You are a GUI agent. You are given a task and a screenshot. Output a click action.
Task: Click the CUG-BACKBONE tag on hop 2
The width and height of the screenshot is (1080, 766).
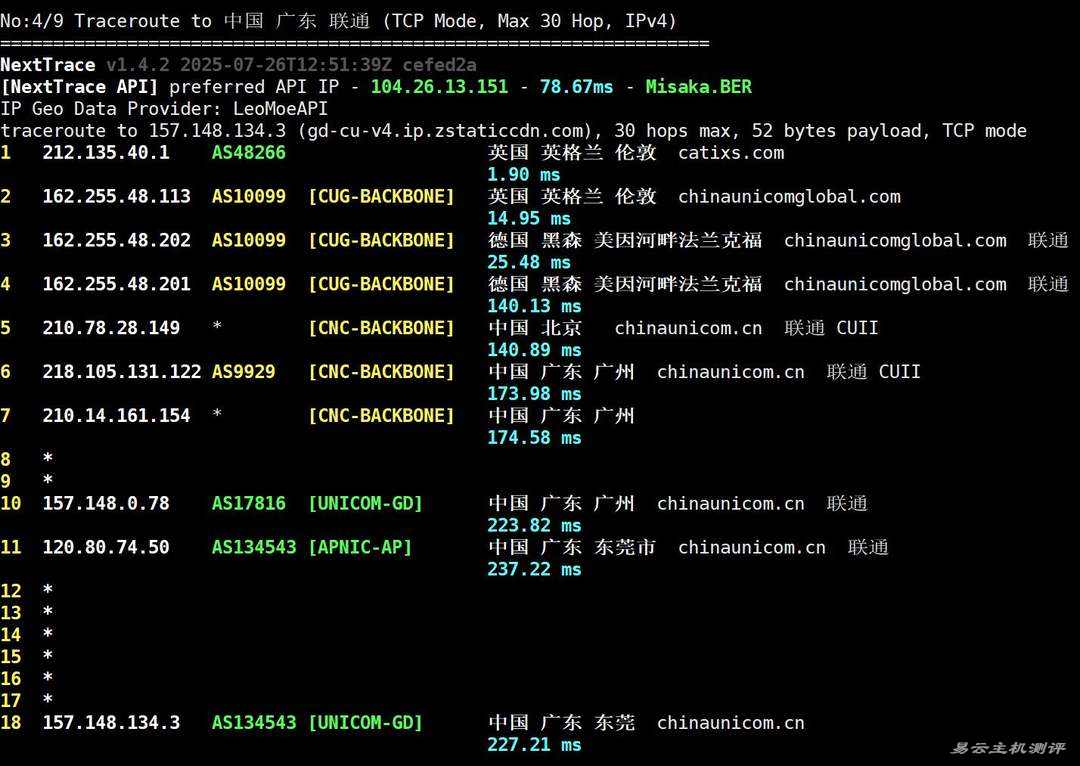381,196
